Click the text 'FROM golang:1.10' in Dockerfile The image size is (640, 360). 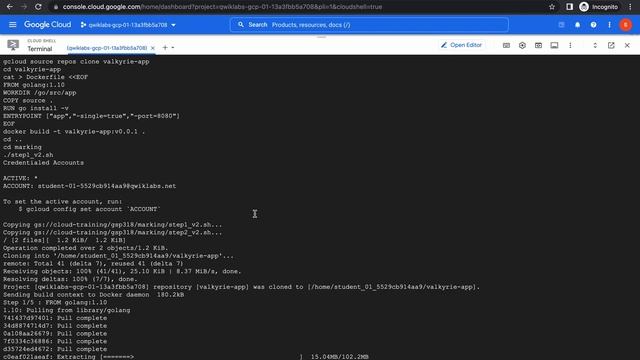tap(33, 85)
